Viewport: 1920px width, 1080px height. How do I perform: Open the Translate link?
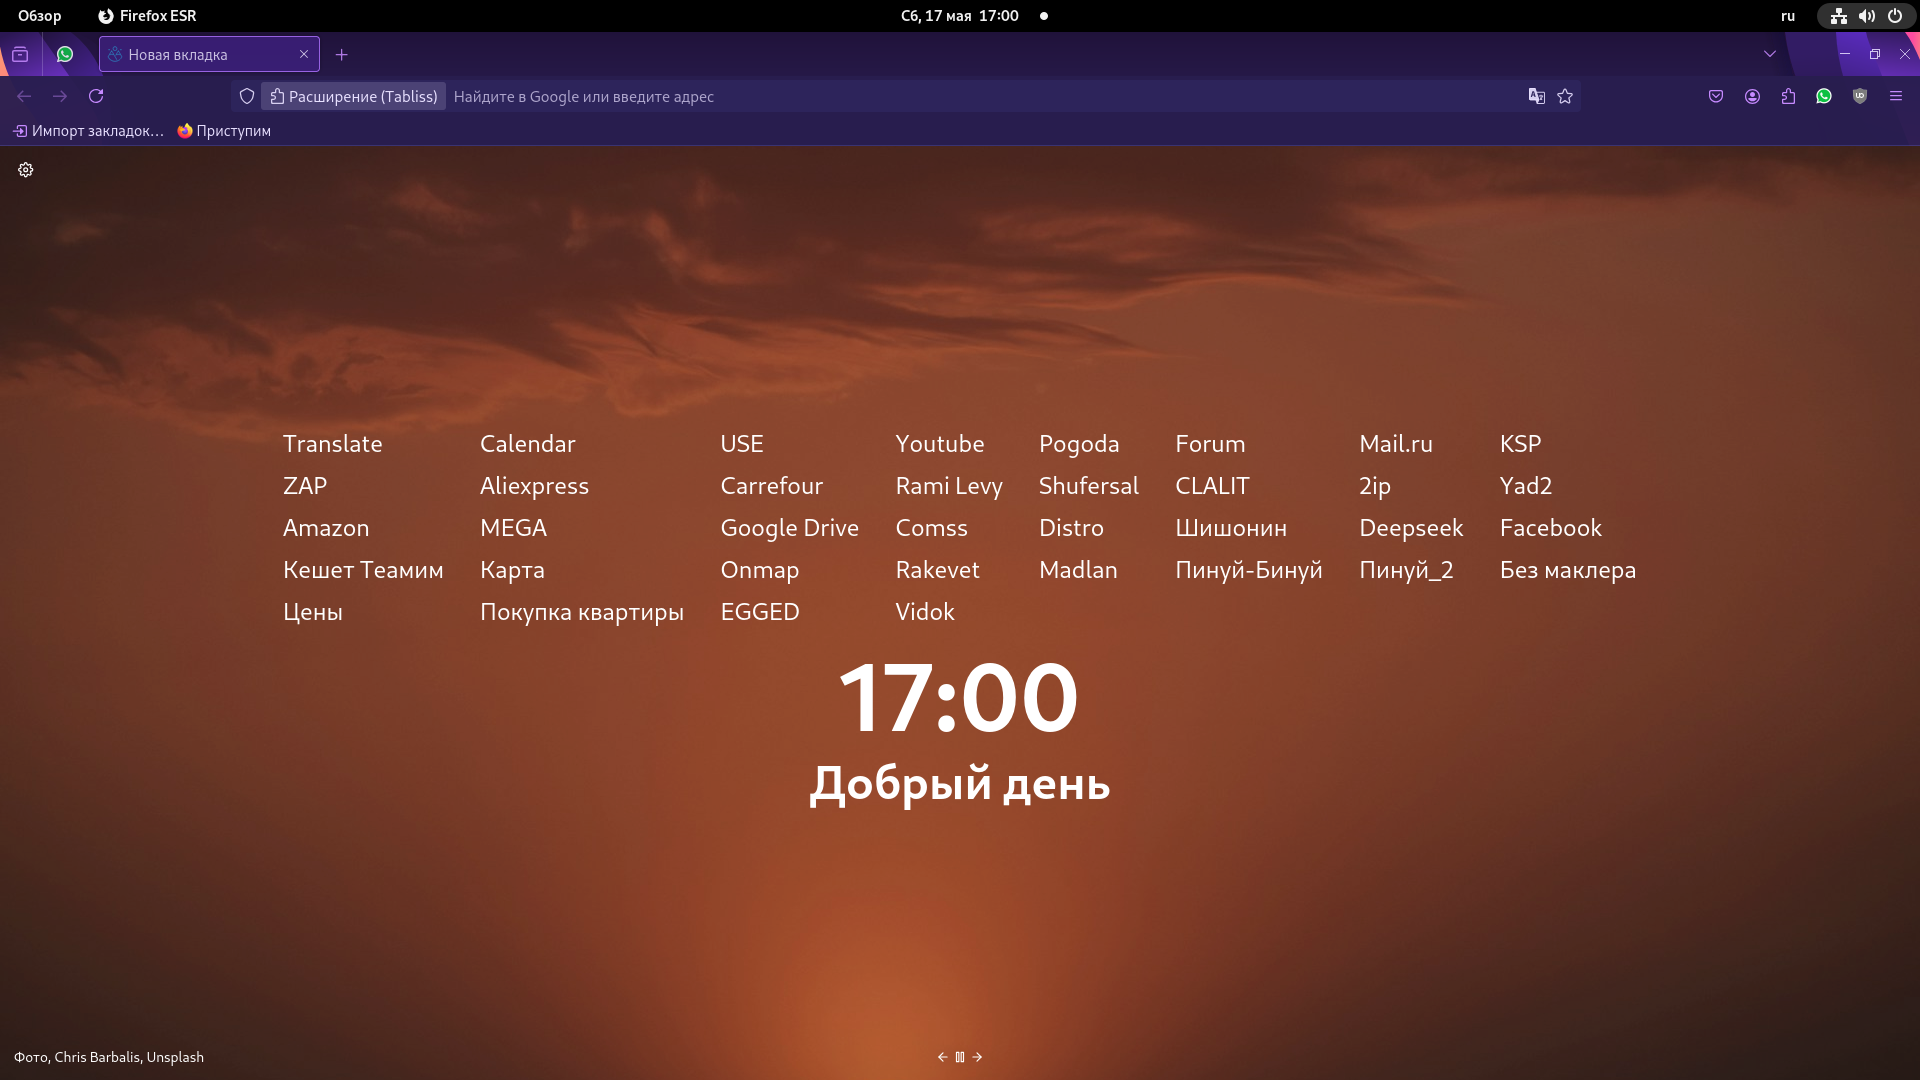333,444
